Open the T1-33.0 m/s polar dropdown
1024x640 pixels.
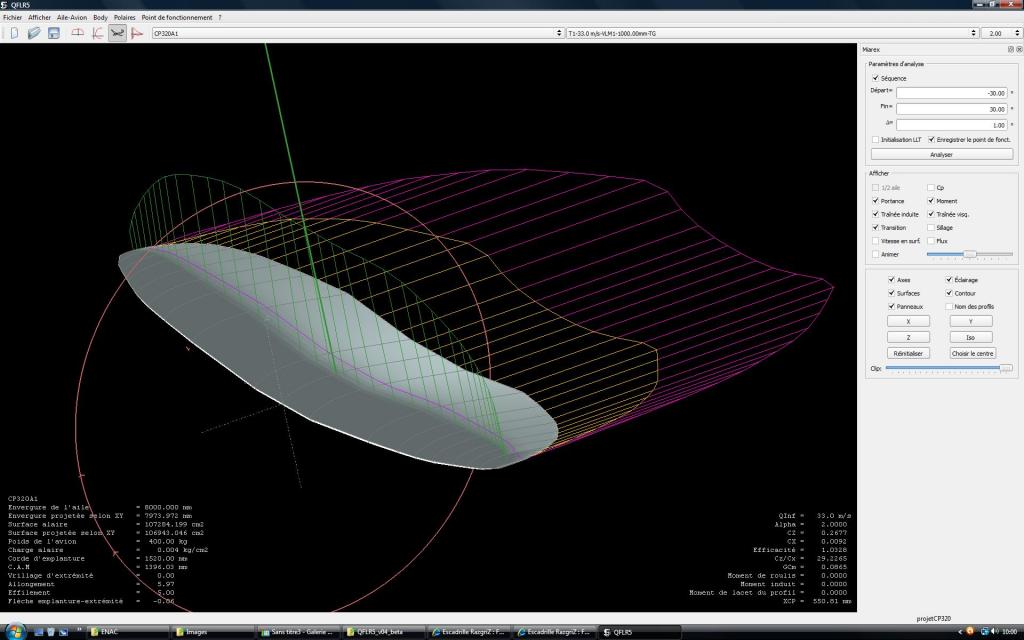[x=772, y=33]
